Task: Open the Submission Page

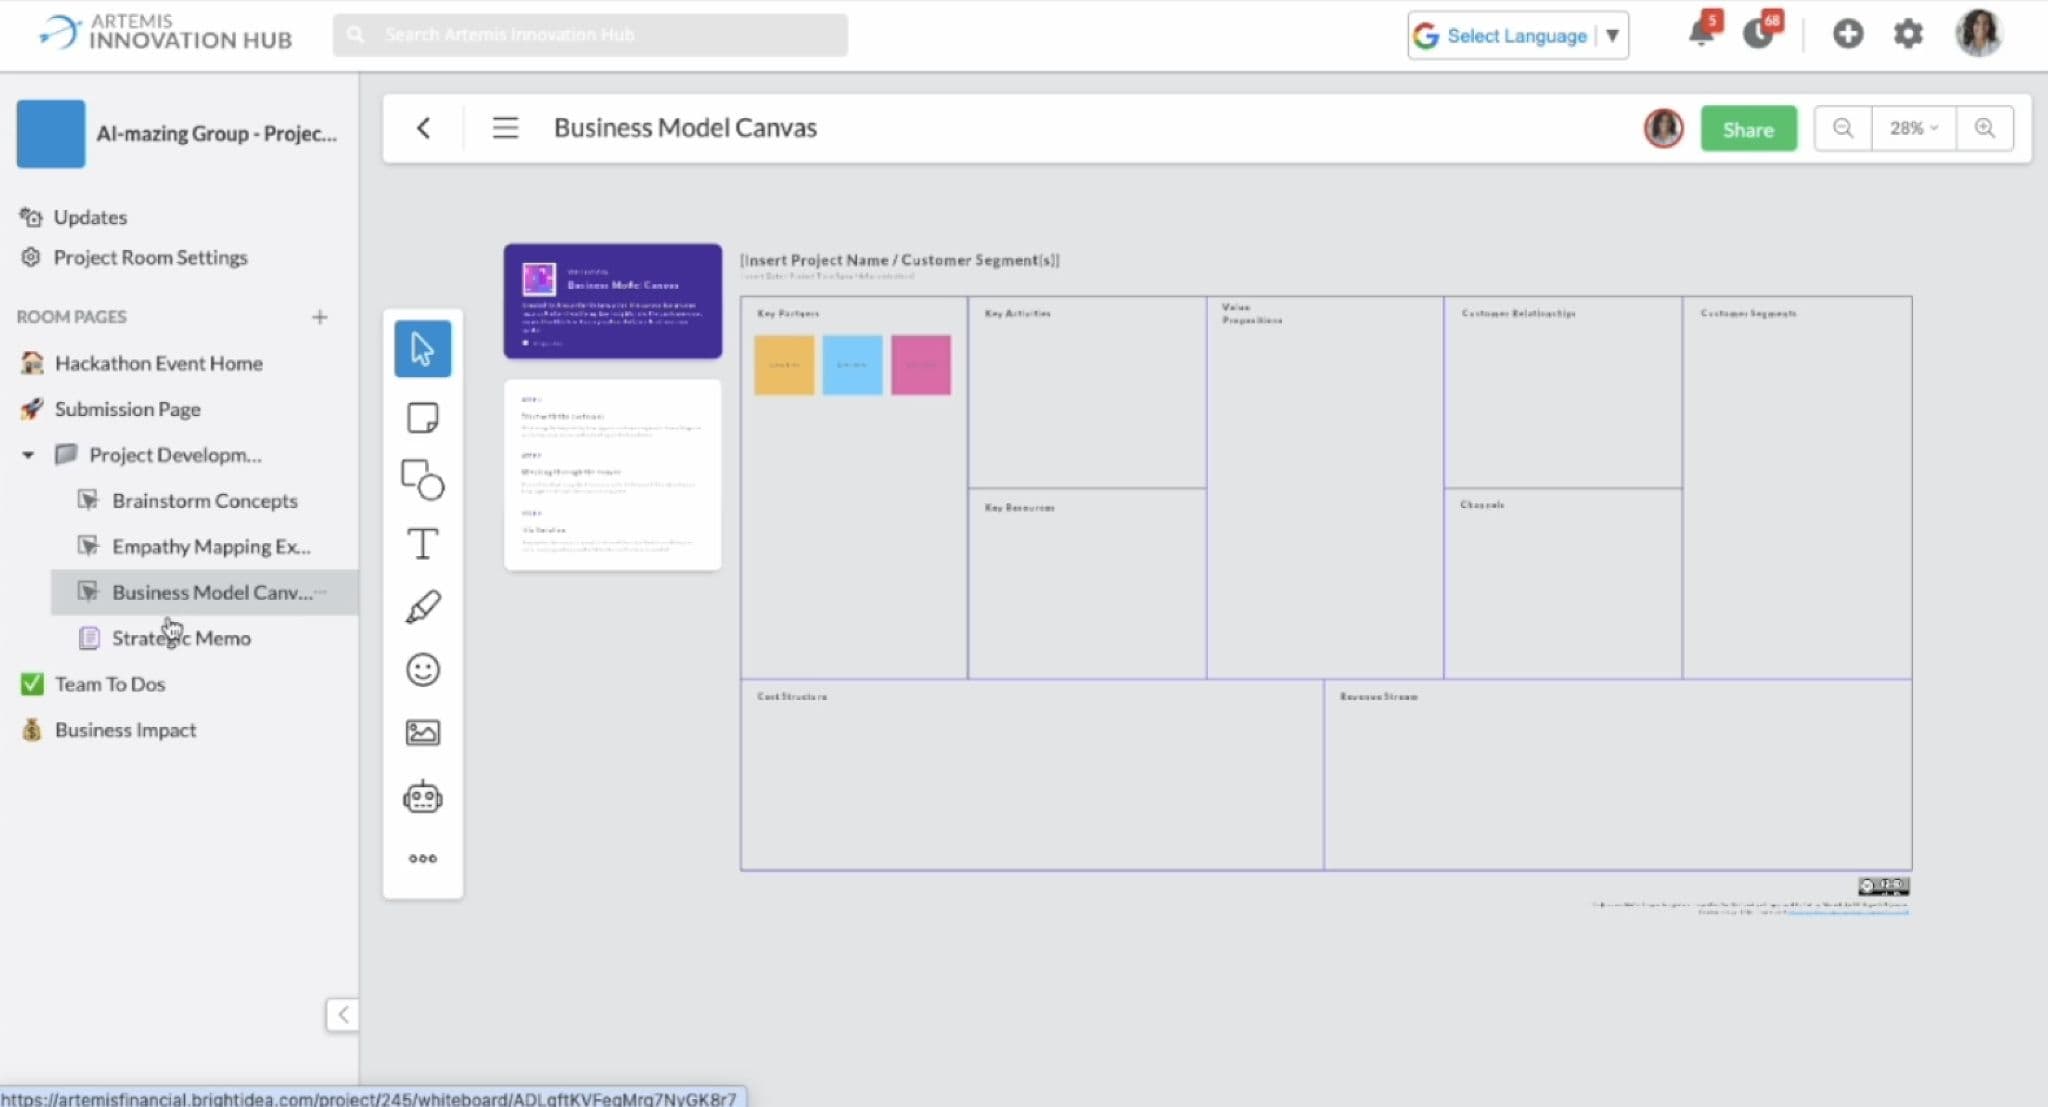Action: (127, 409)
